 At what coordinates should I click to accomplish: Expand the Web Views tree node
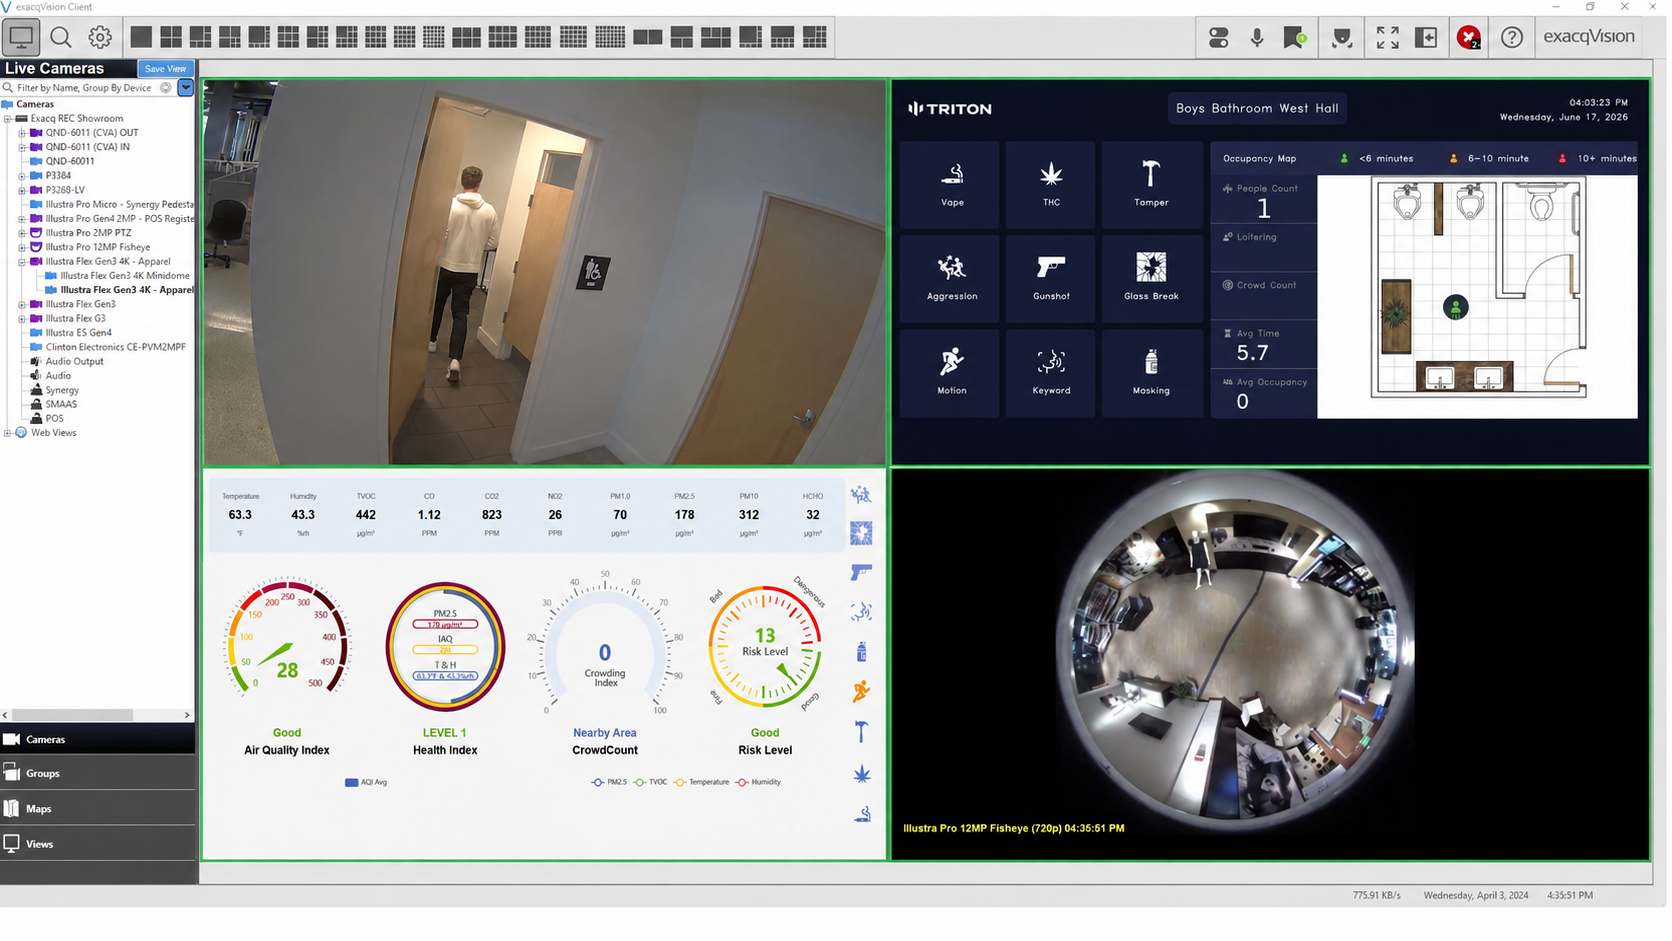pos(8,433)
